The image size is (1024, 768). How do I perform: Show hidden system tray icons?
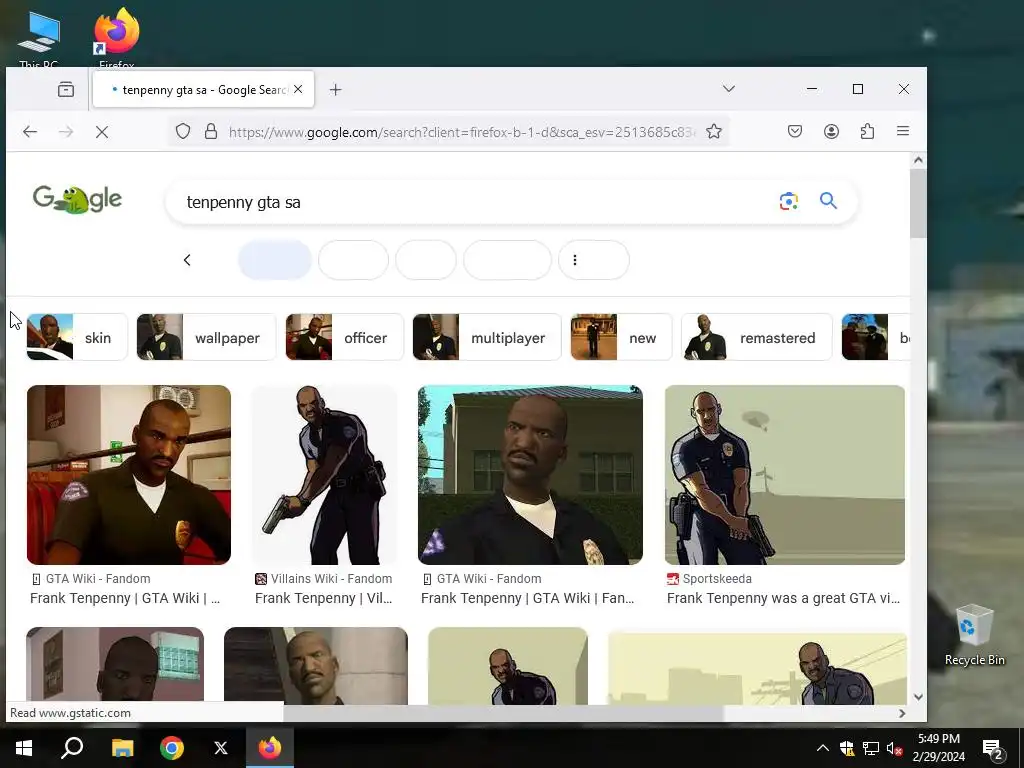click(823, 748)
